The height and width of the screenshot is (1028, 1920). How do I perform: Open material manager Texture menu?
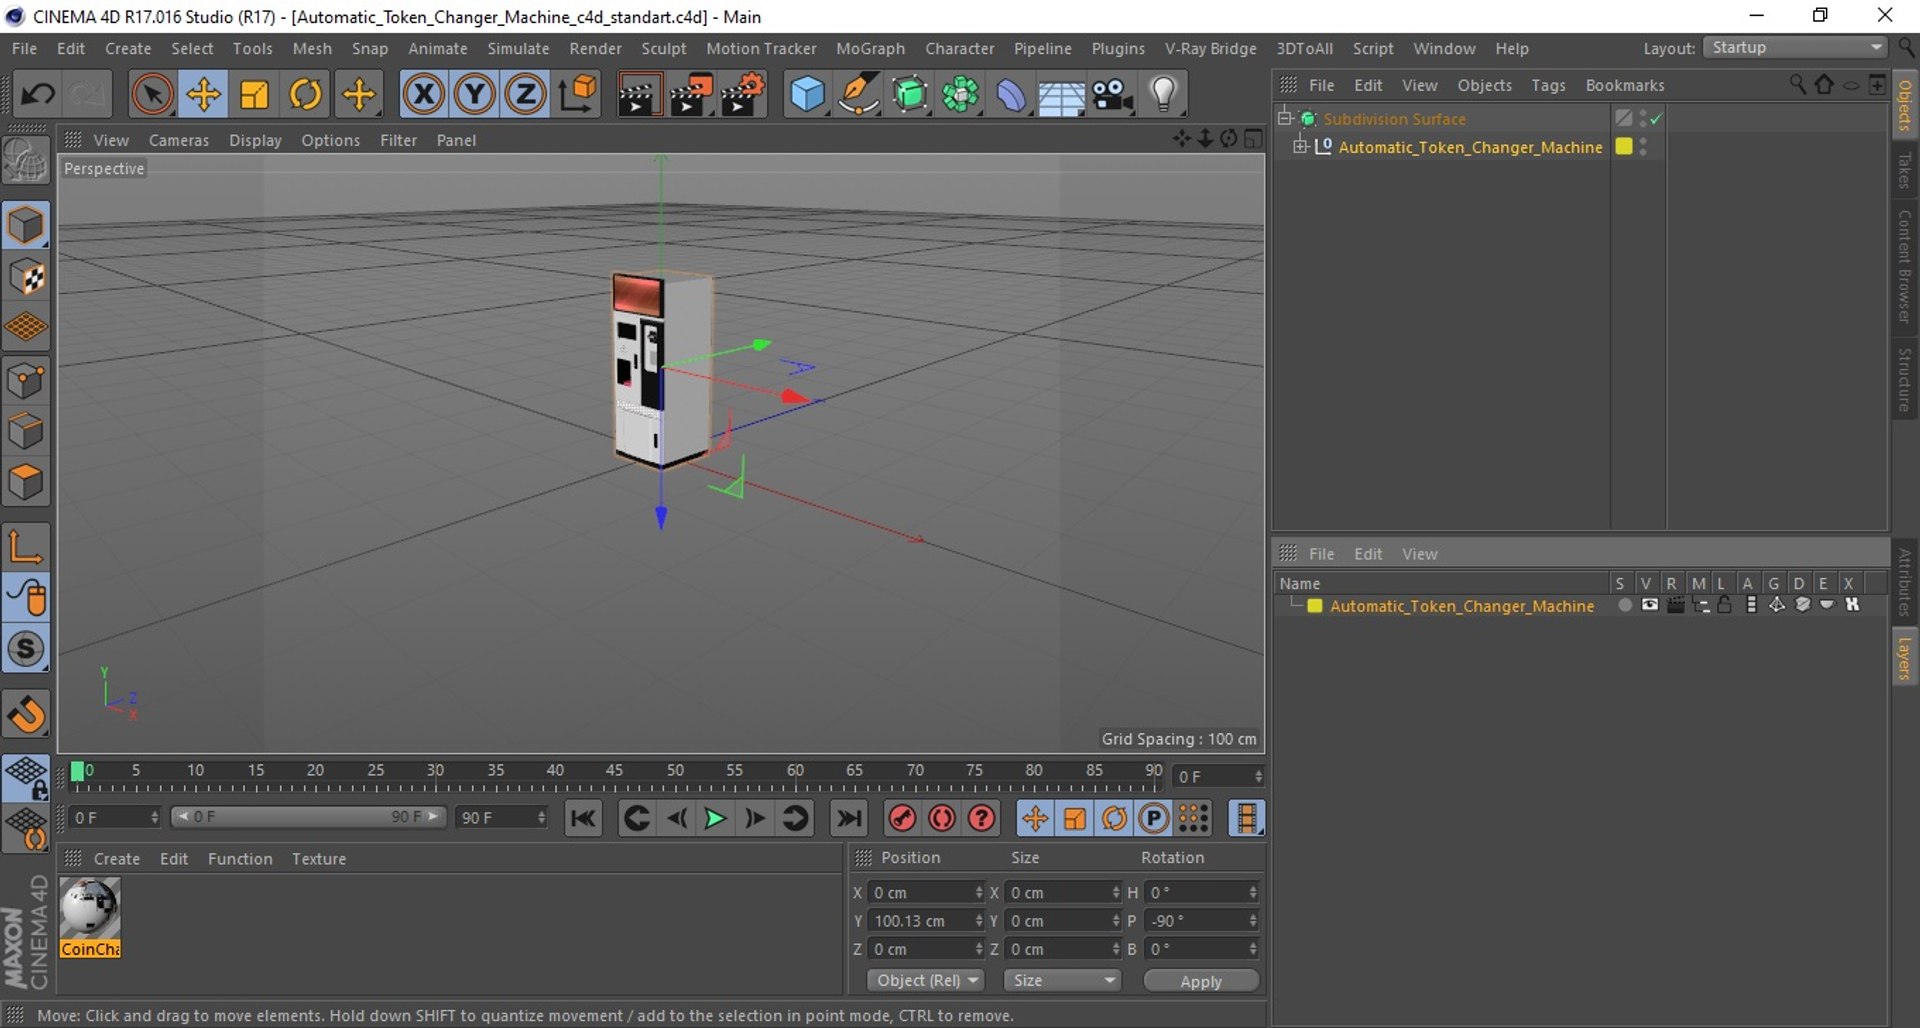point(319,859)
